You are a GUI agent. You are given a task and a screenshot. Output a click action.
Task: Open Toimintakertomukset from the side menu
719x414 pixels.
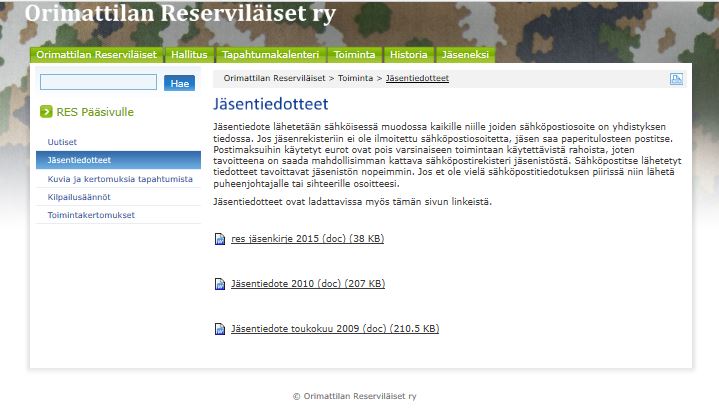pos(91,215)
